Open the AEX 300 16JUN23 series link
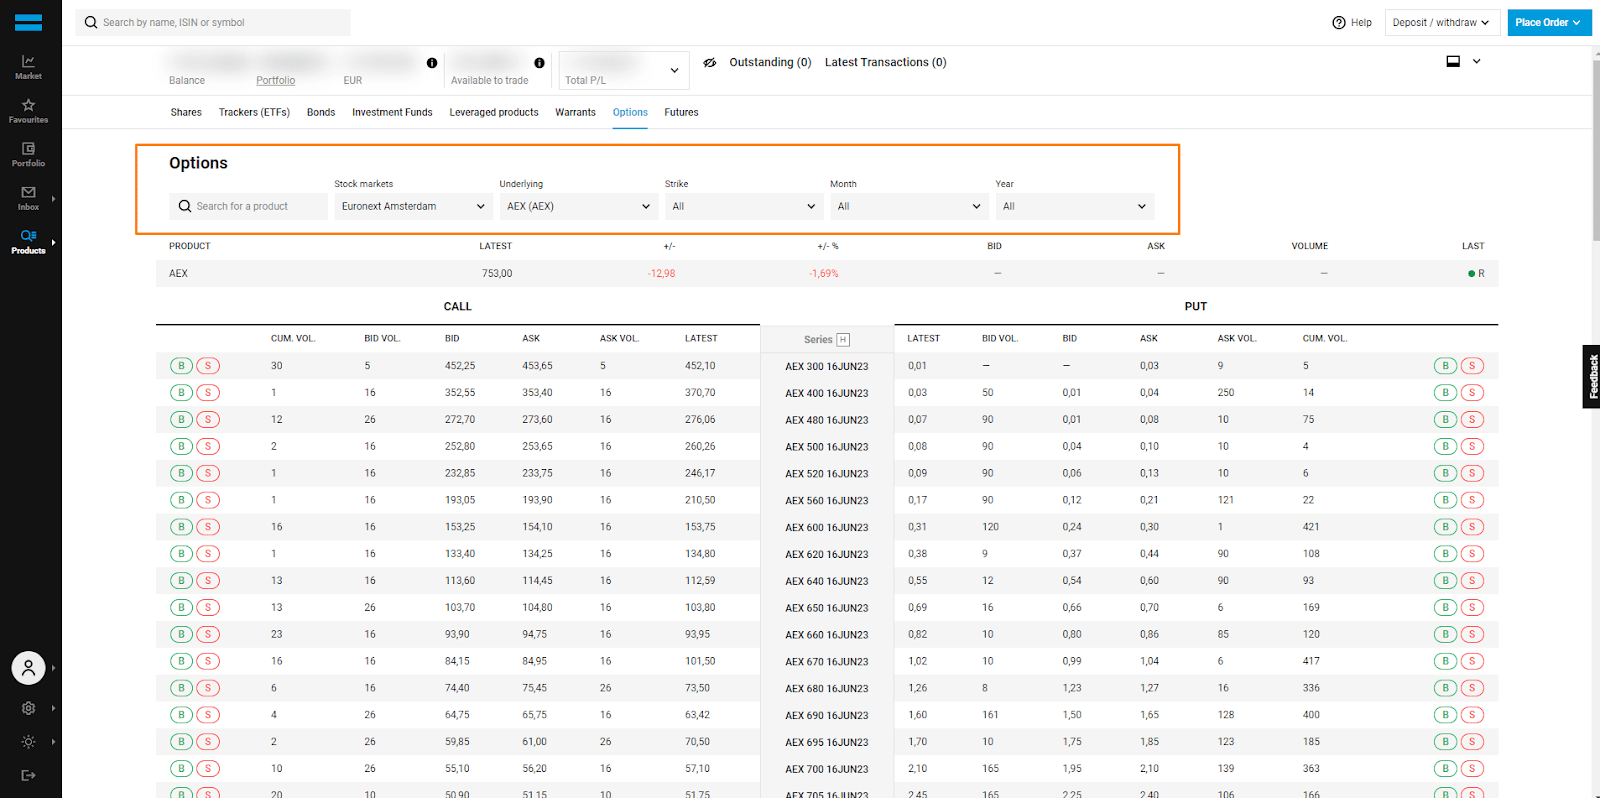The image size is (1600, 798). [x=827, y=367]
